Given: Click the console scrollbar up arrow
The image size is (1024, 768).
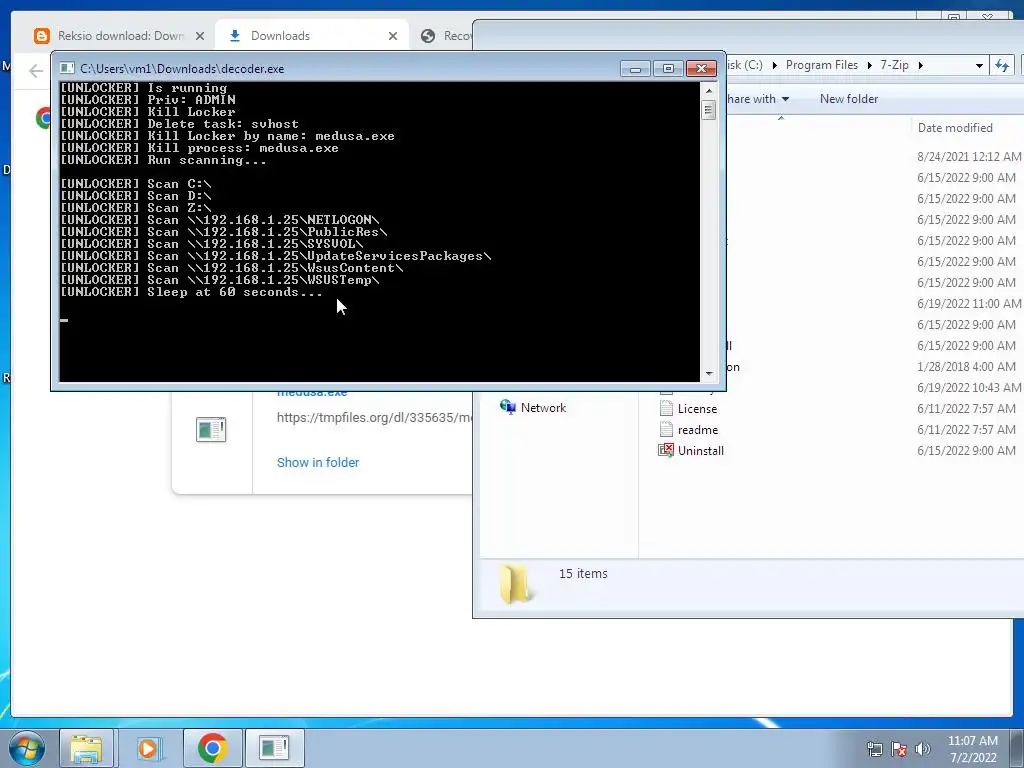Looking at the screenshot, I should [709, 91].
